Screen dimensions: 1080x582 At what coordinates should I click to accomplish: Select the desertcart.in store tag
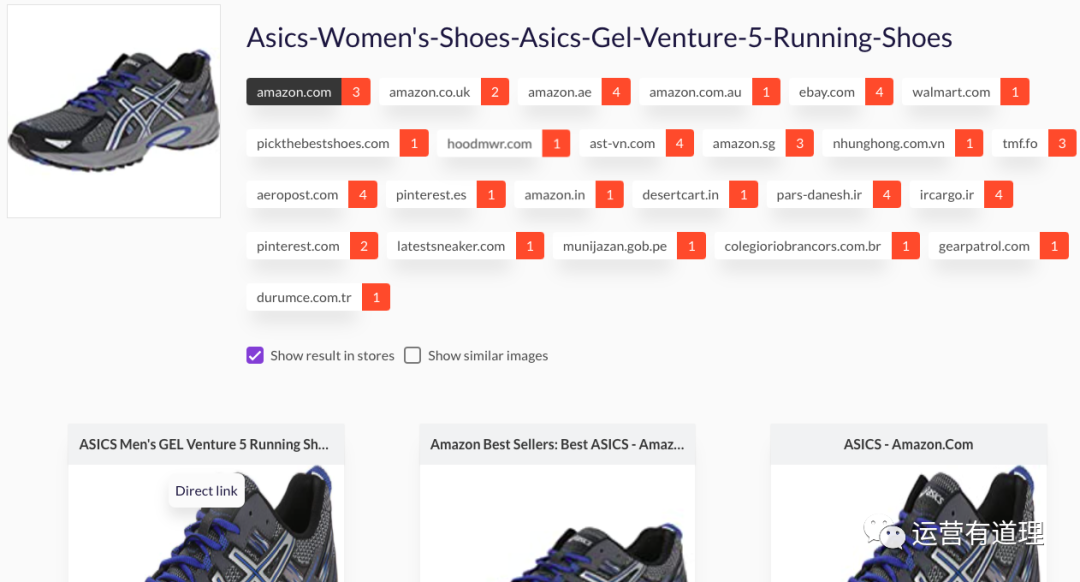[680, 195]
